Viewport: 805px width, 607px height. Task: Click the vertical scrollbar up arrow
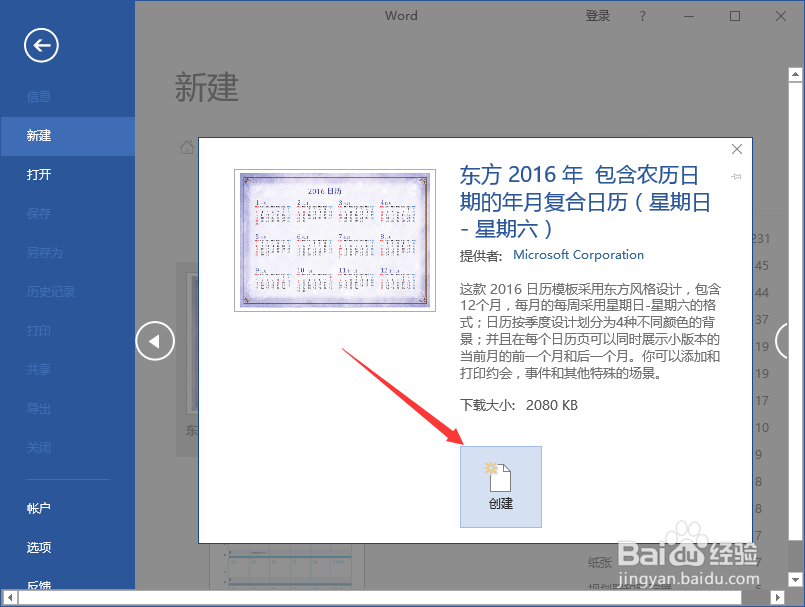[x=795, y=75]
